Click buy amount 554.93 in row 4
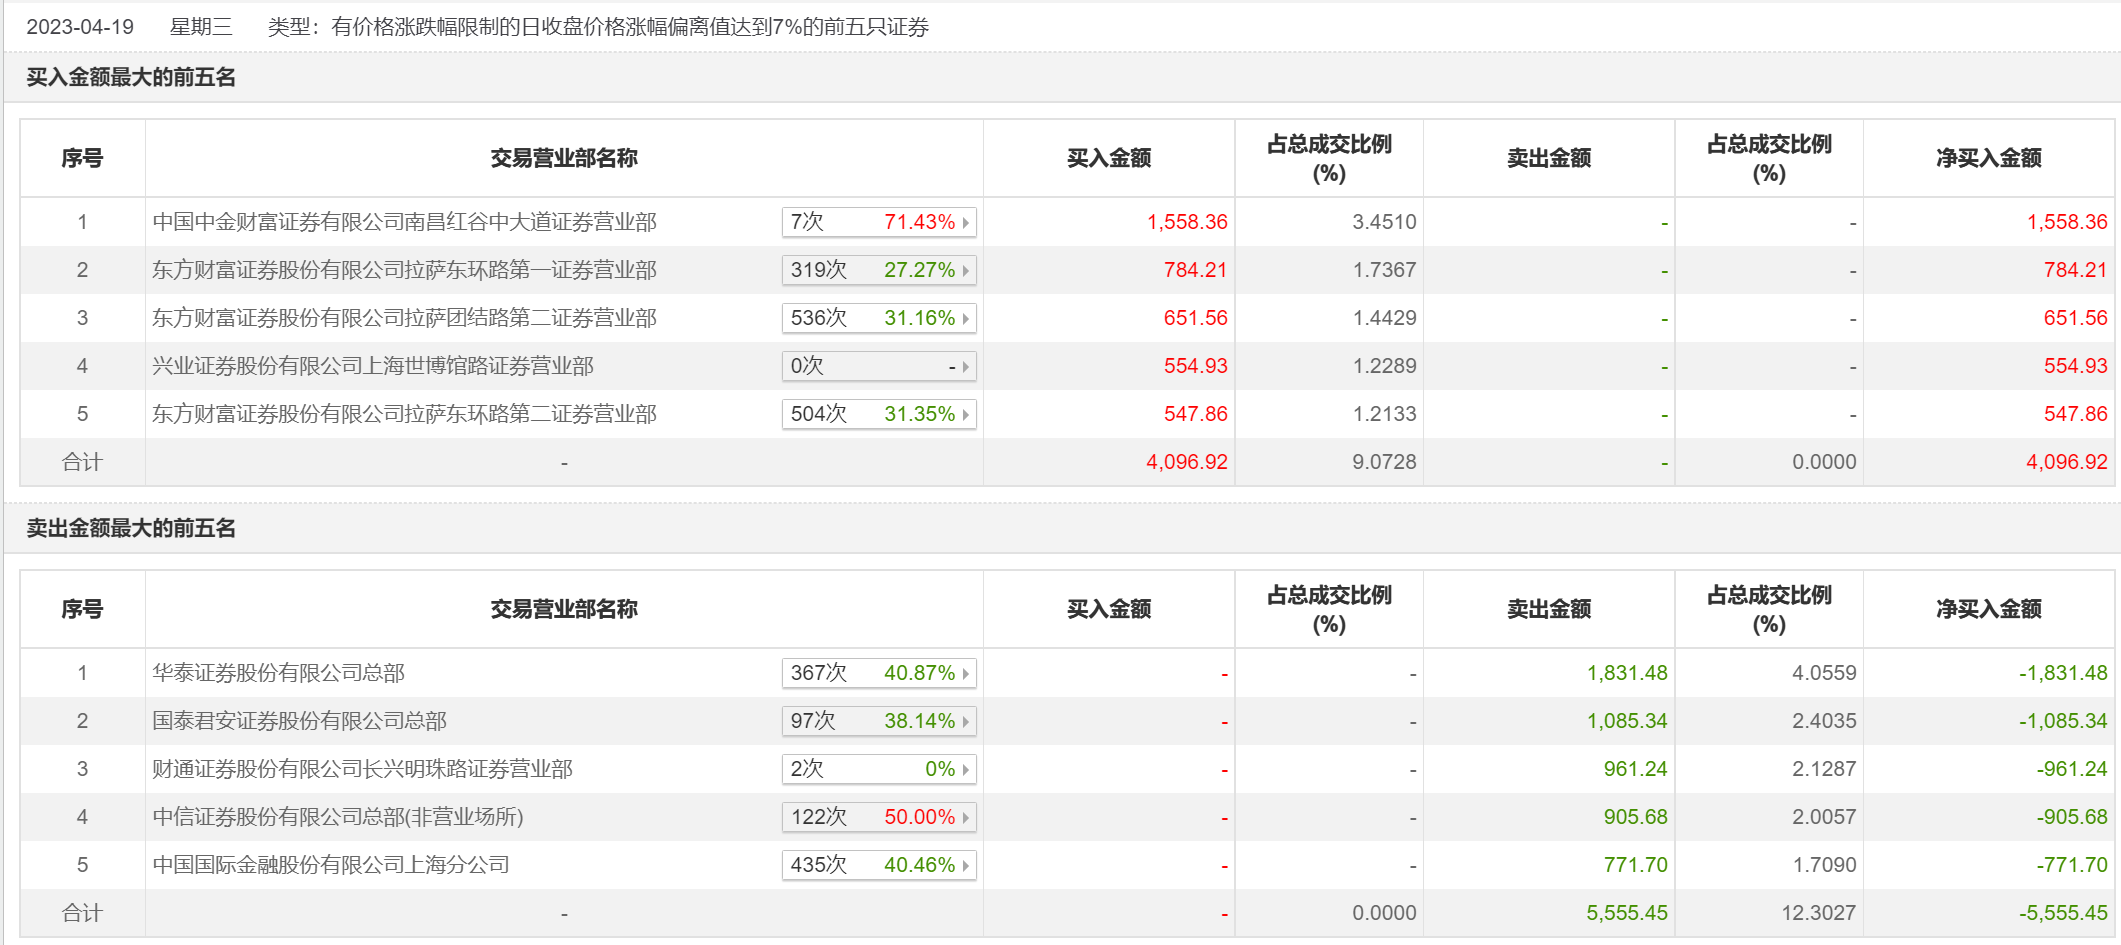The image size is (2121, 945). [1195, 366]
